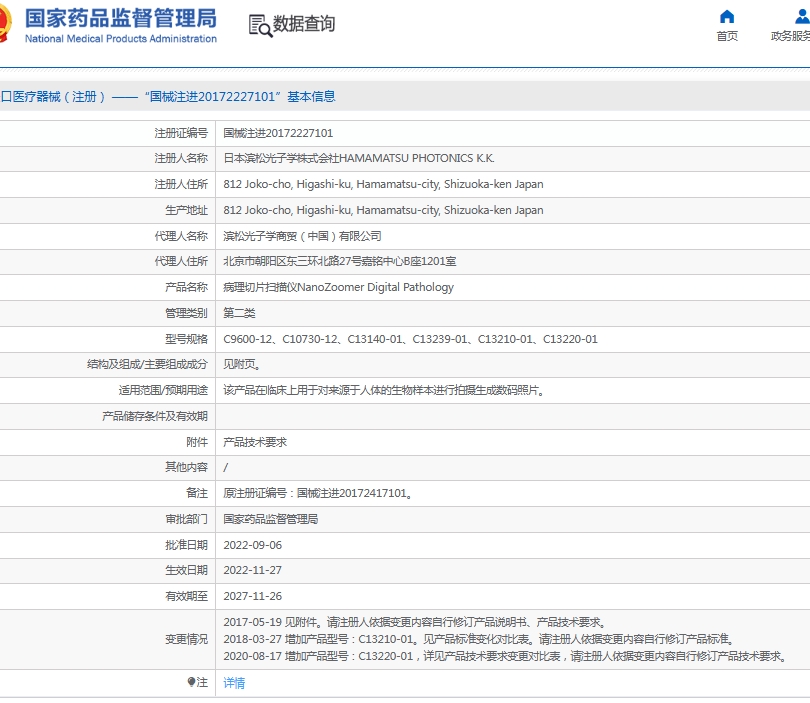Click the 注 lightbulb icon
The width and height of the screenshot is (810, 703).
click(191, 682)
